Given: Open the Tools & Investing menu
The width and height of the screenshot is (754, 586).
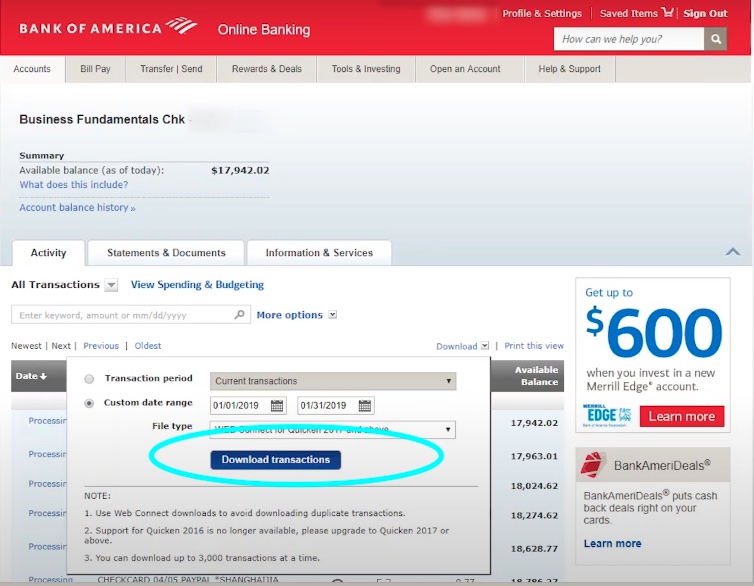Looking at the screenshot, I should 366,69.
